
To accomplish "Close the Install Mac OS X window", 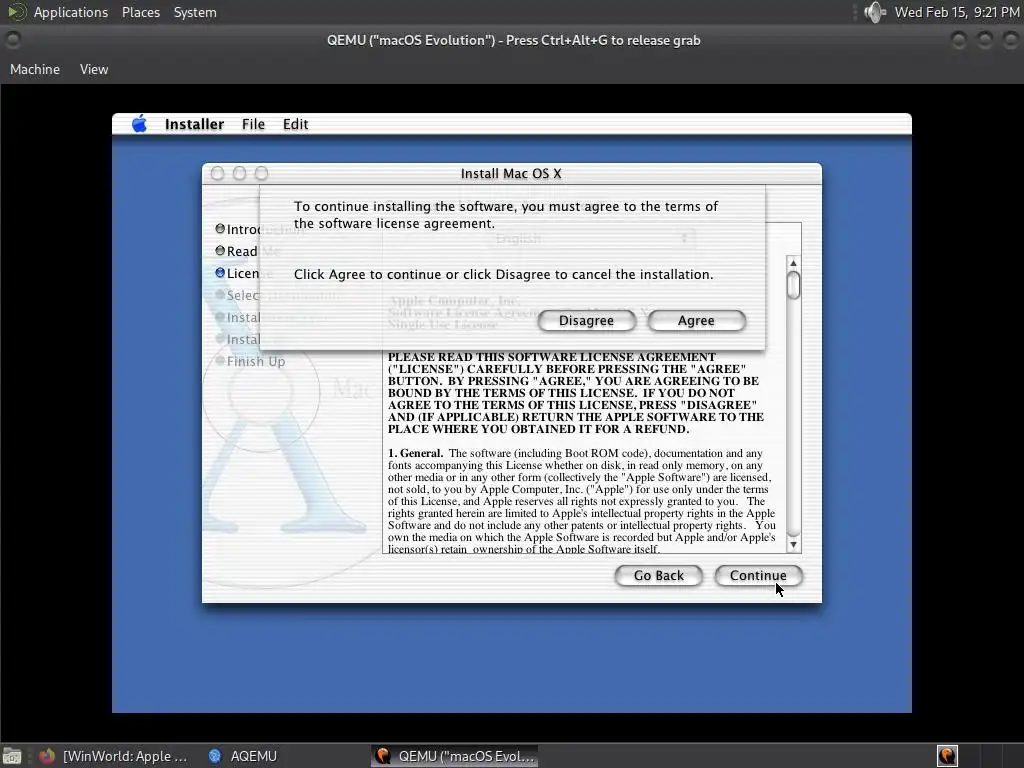I will pos(217,173).
